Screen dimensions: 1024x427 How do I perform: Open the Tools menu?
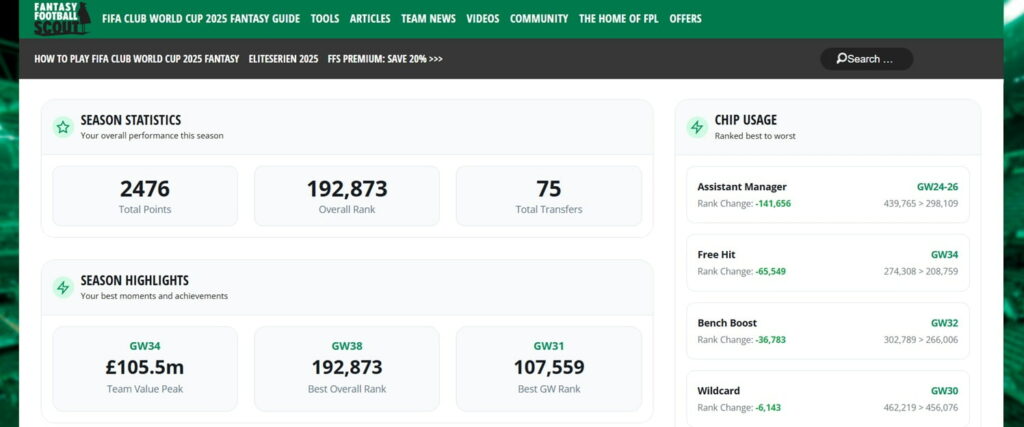325,18
